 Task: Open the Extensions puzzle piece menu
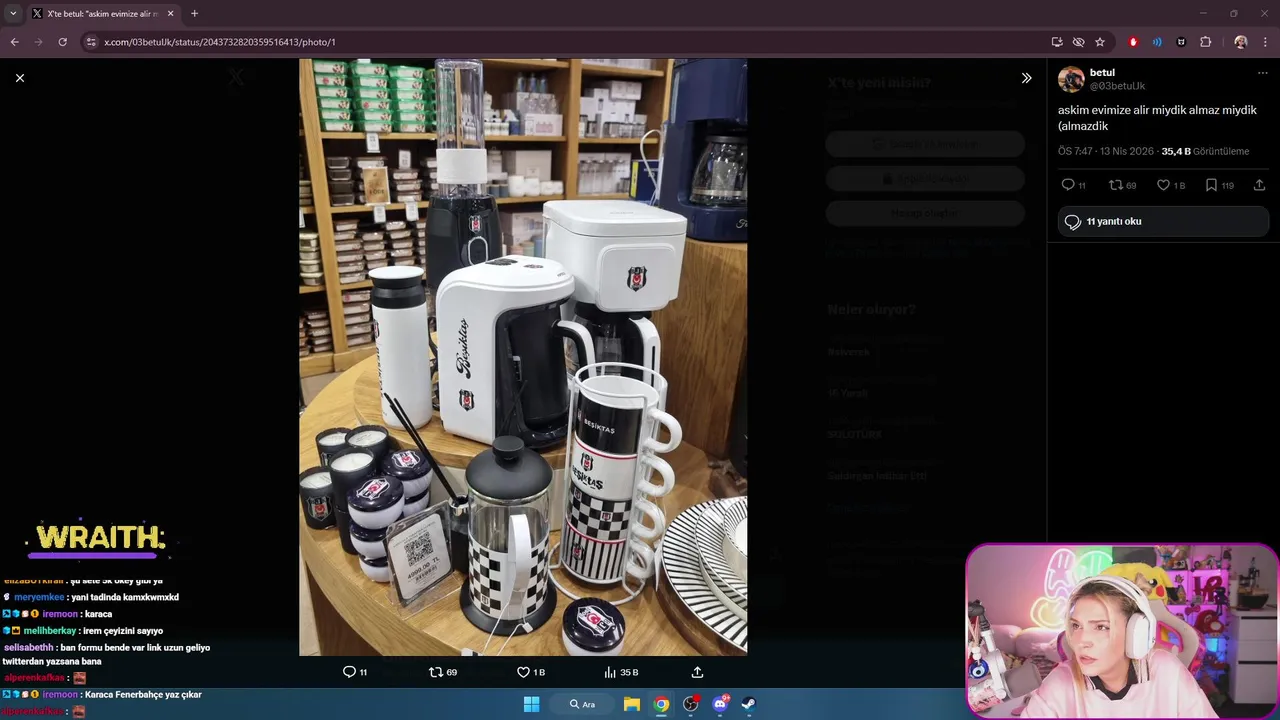[x=1205, y=42]
